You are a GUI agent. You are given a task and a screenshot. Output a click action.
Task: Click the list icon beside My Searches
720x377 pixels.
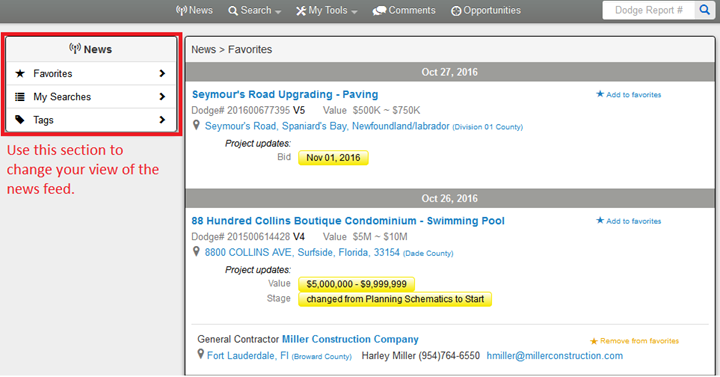[20, 97]
